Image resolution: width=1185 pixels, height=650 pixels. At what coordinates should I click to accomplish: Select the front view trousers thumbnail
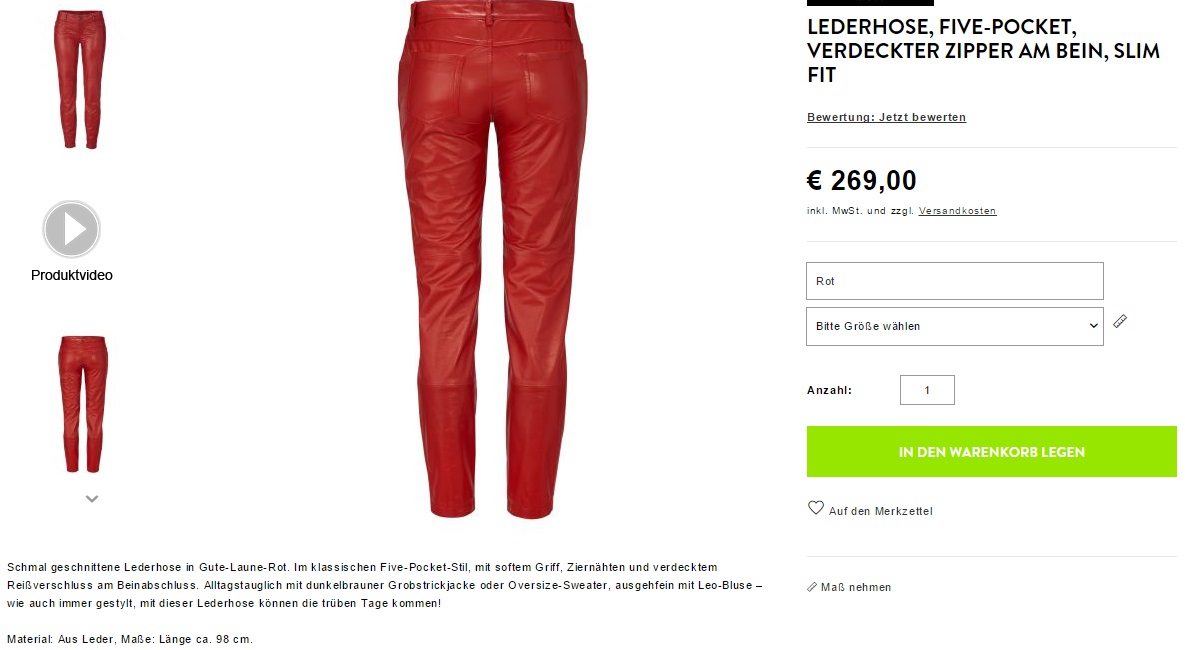(x=79, y=79)
